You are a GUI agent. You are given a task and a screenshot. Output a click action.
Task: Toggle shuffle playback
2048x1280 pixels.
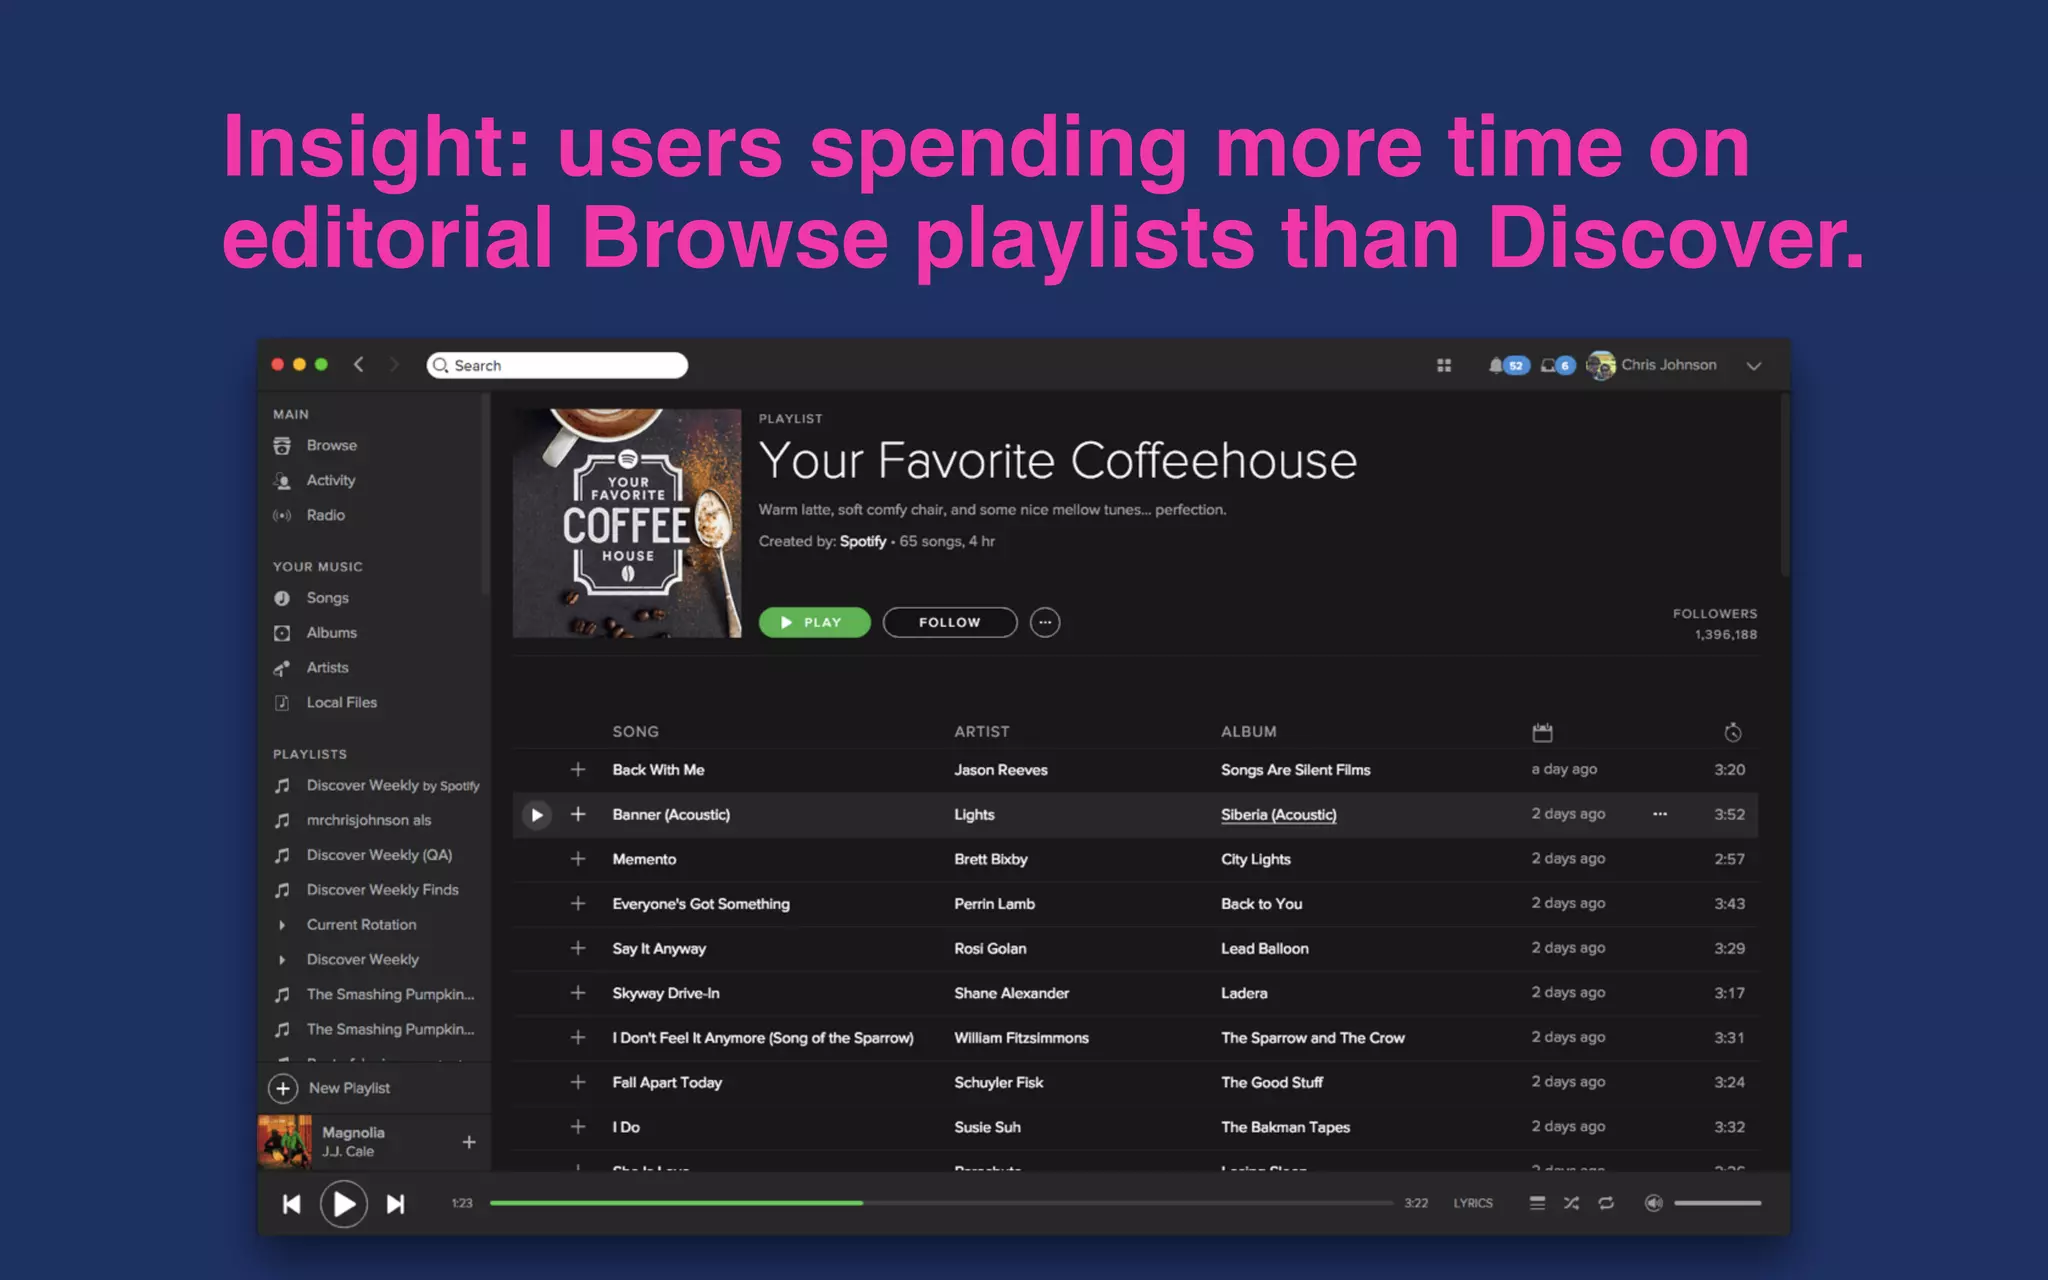(x=1571, y=1203)
